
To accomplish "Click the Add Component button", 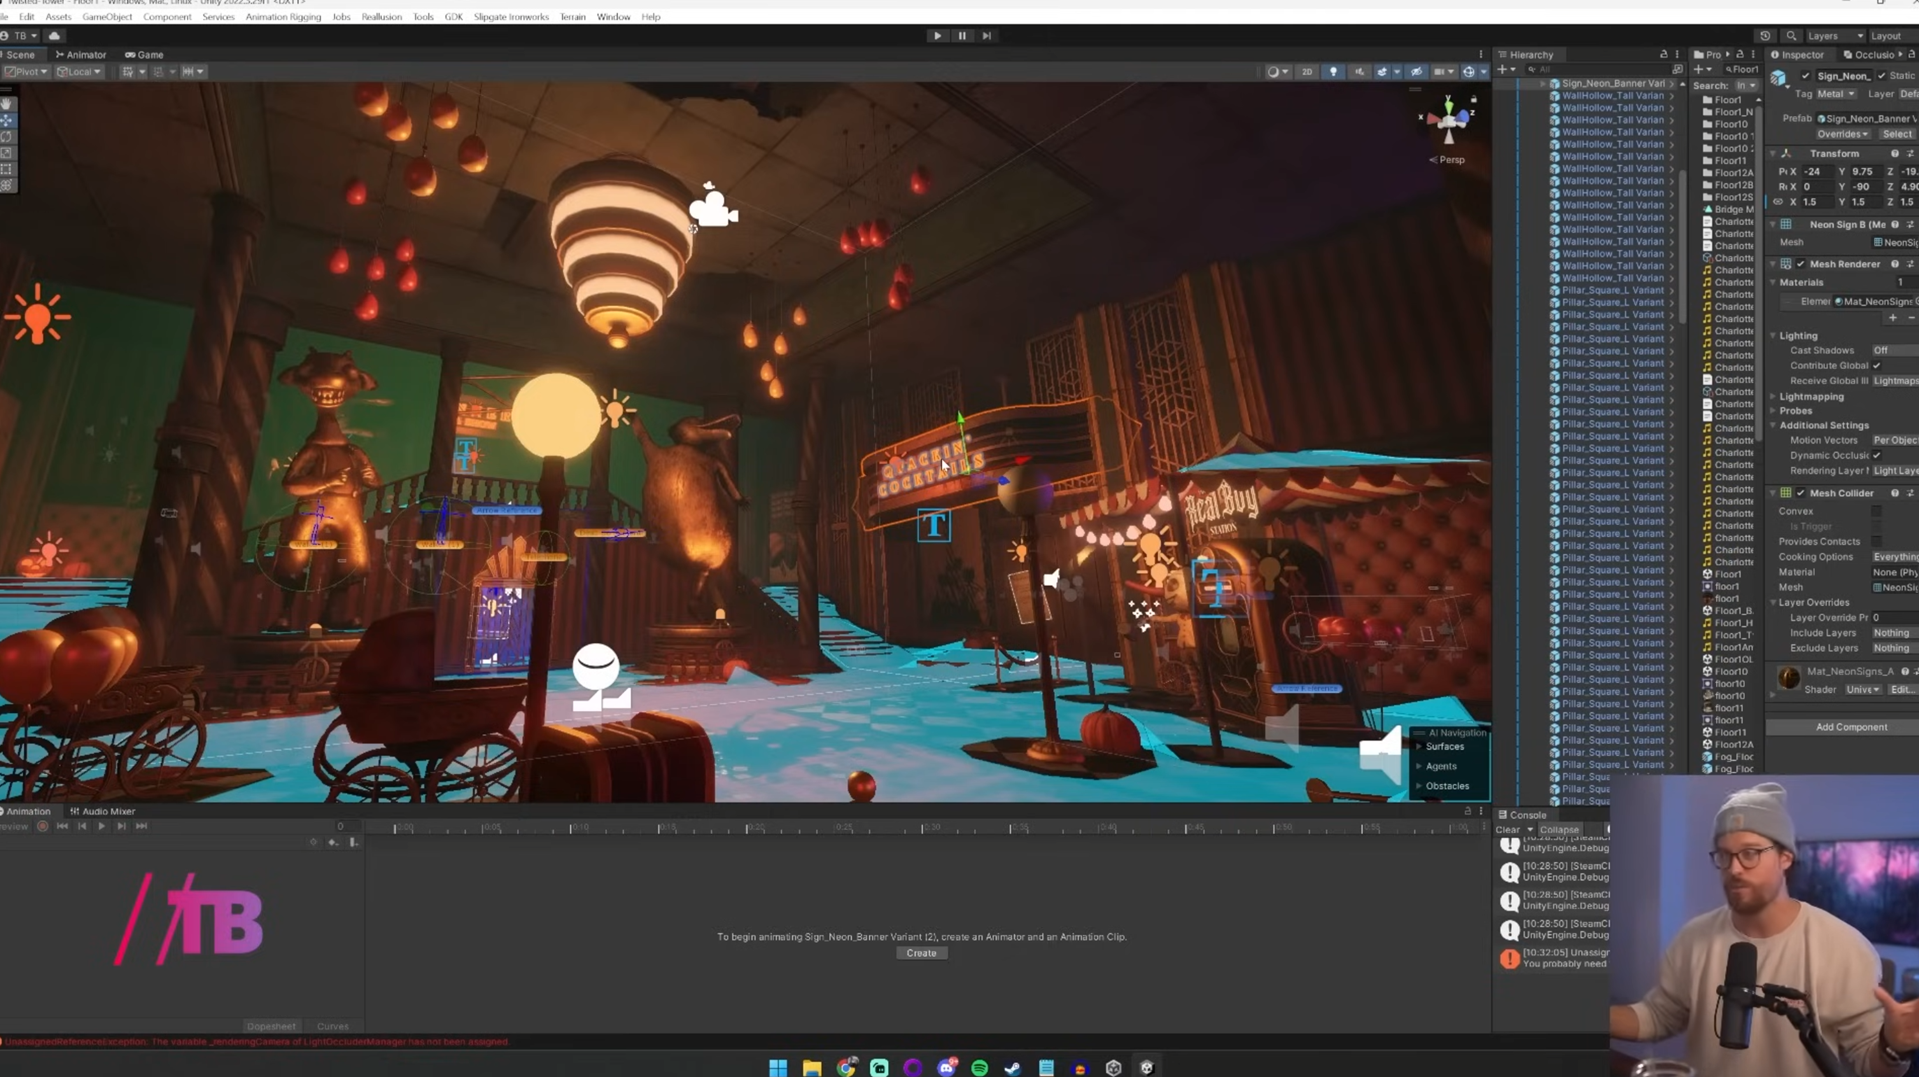I will [1851, 727].
